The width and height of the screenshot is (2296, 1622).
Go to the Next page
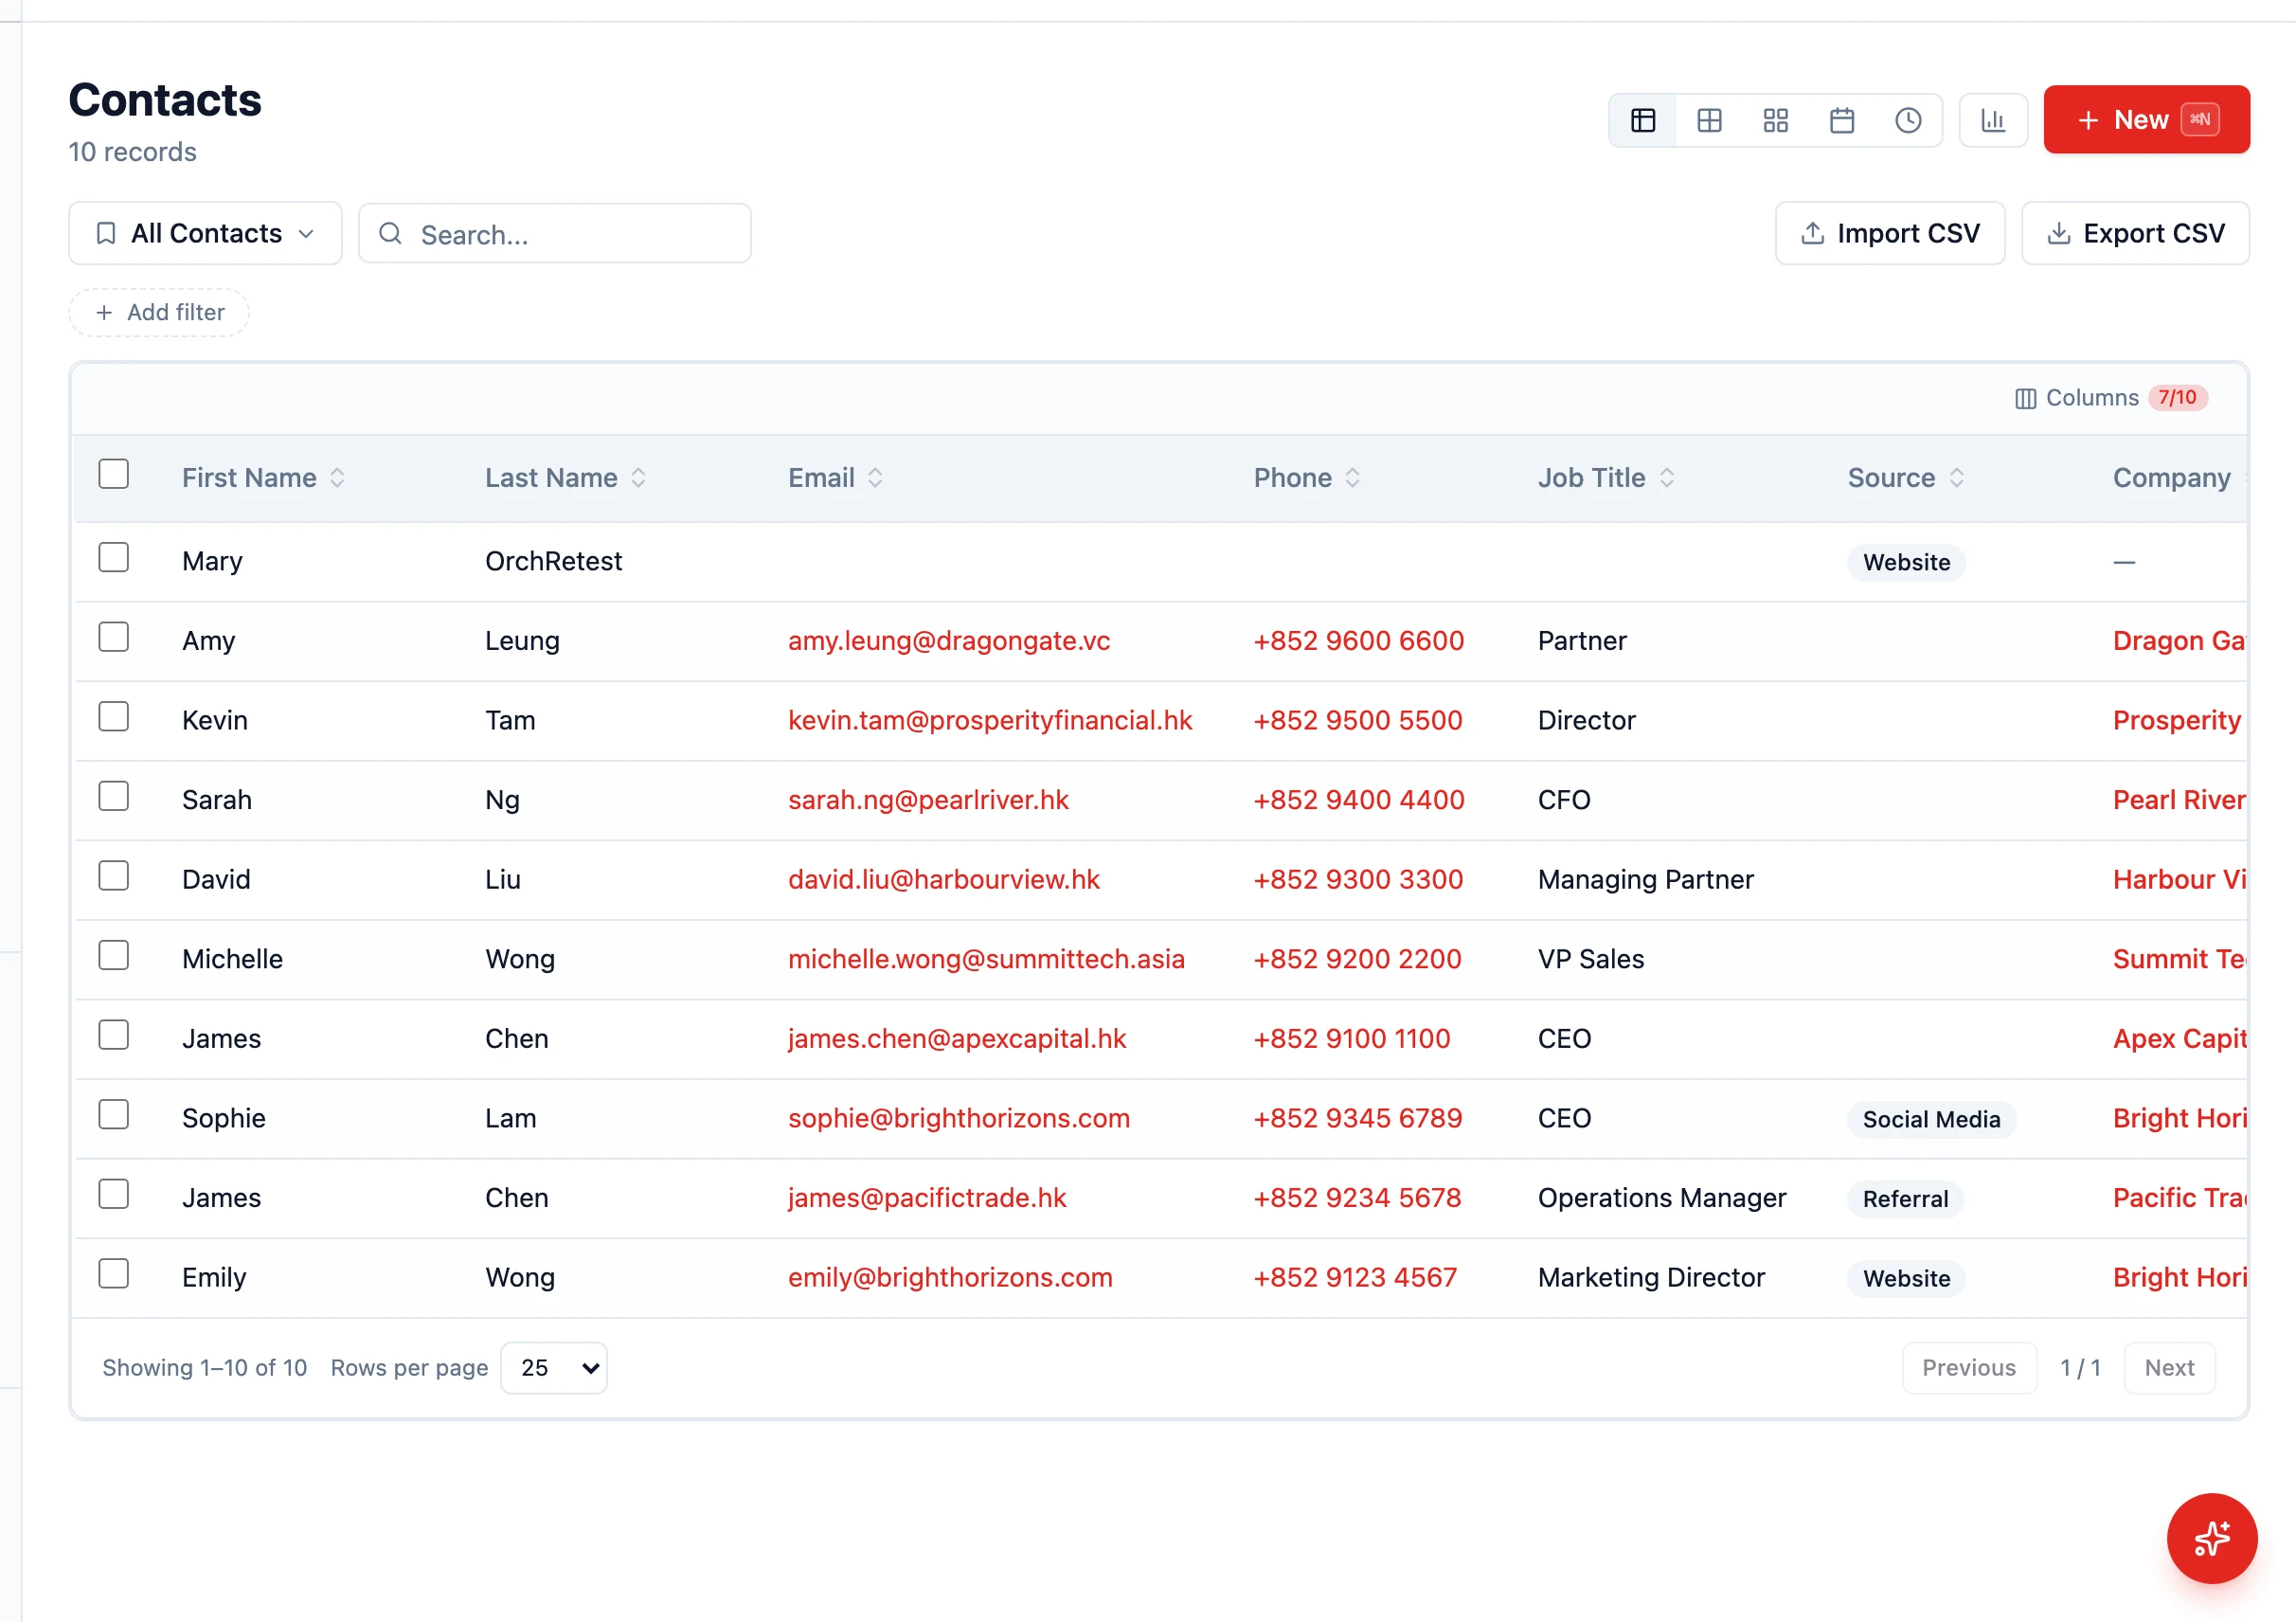tap(2169, 1367)
